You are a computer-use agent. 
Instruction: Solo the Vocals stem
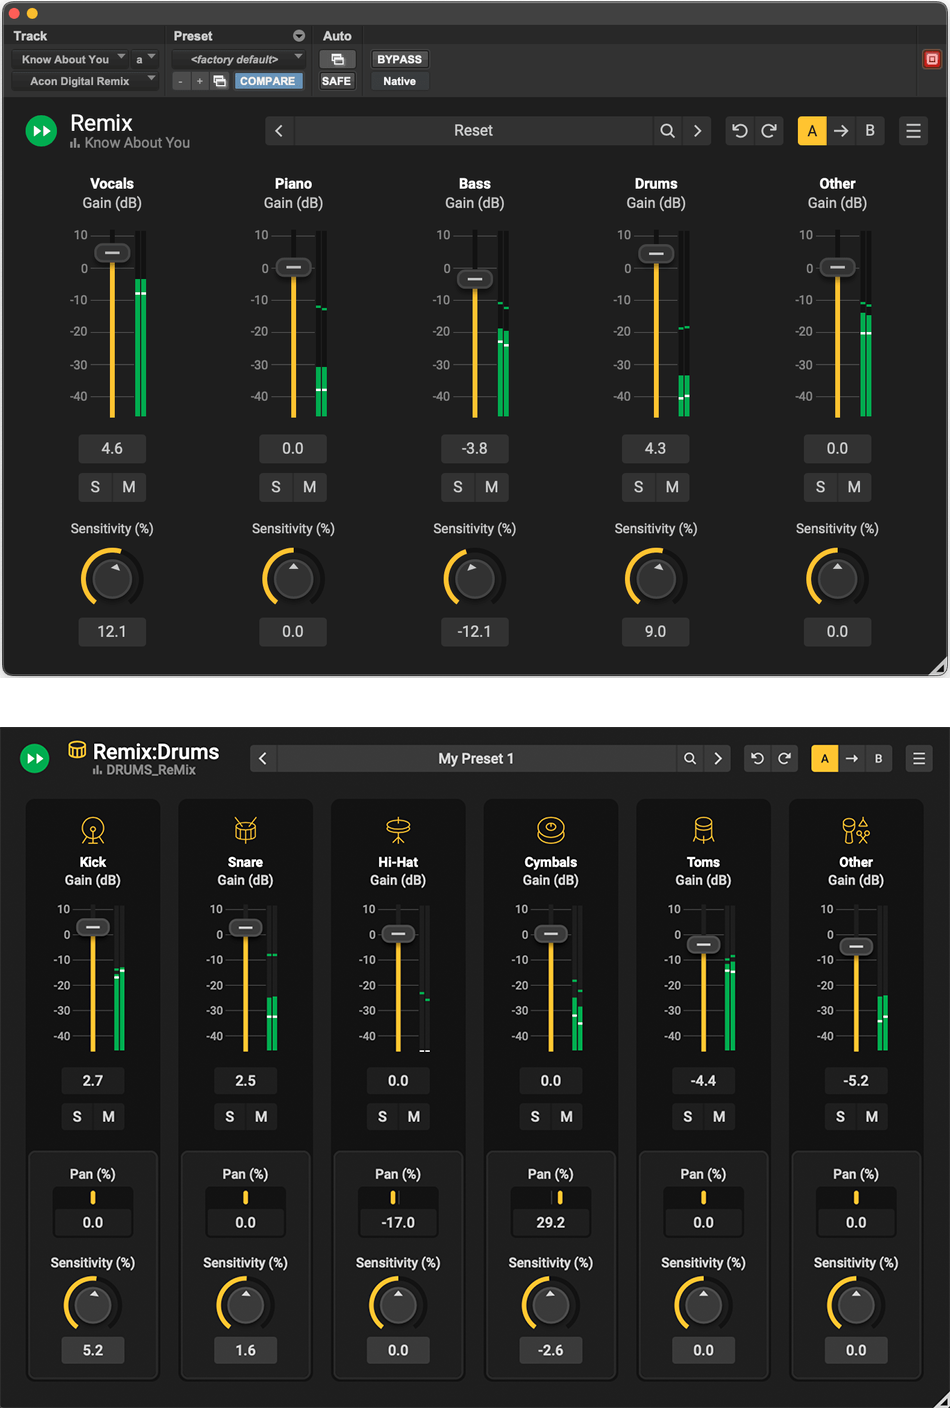(x=95, y=487)
